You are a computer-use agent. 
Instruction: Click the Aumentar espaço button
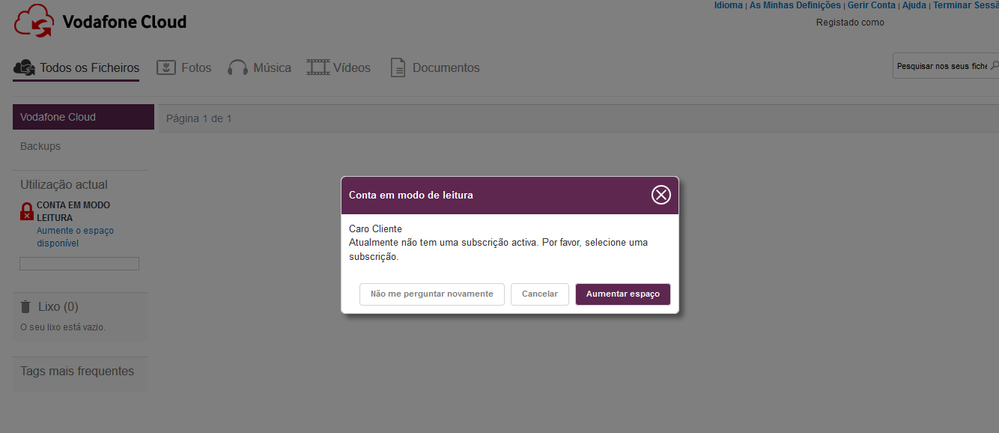[x=622, y=294]
